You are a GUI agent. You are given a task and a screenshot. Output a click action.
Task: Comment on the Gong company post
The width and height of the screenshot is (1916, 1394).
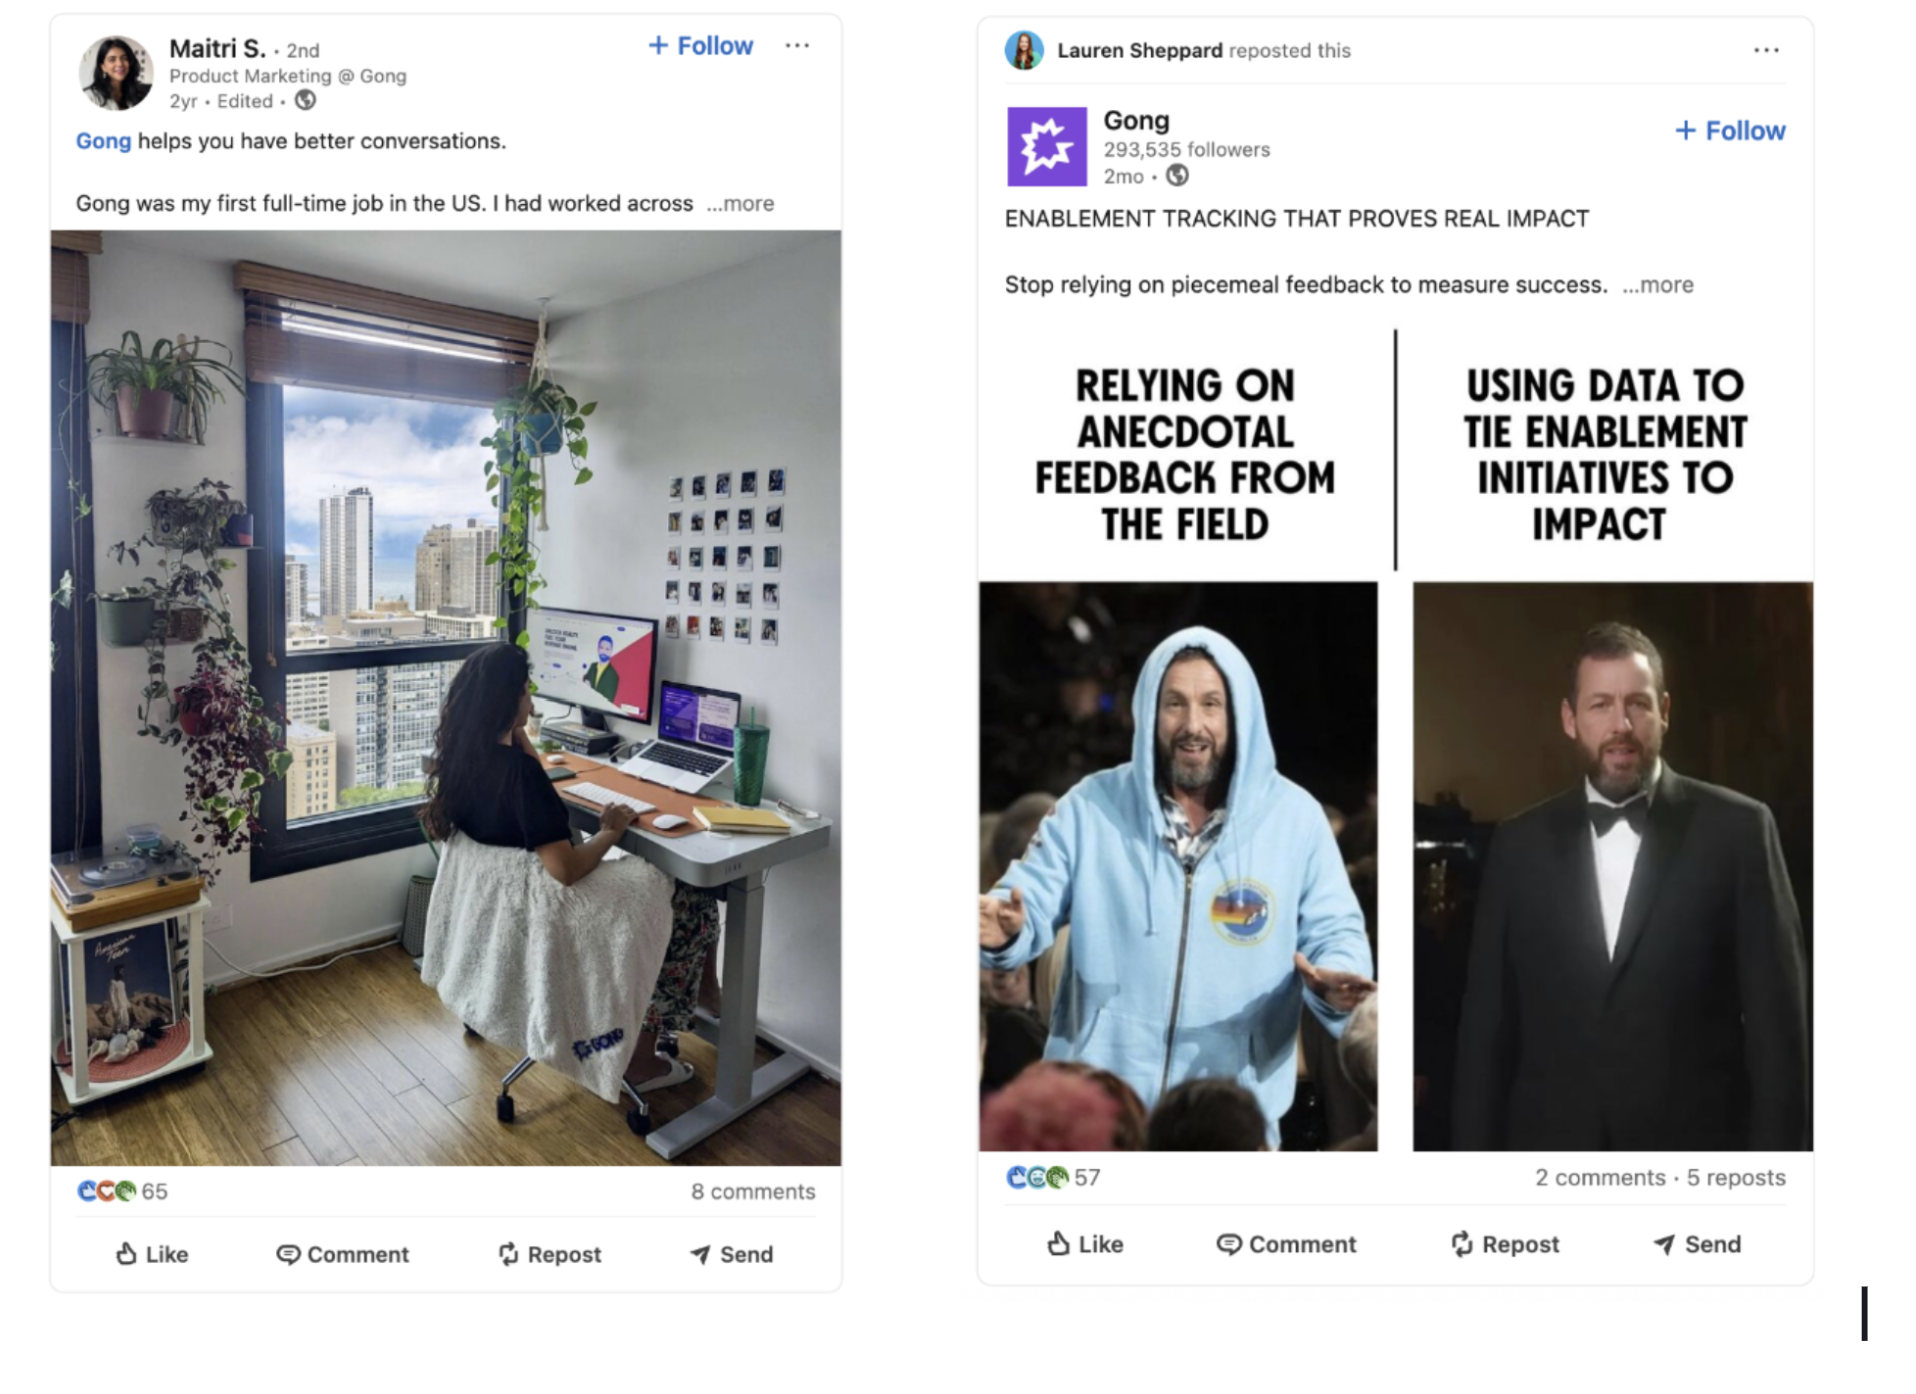click(x=1286, y=1244)
